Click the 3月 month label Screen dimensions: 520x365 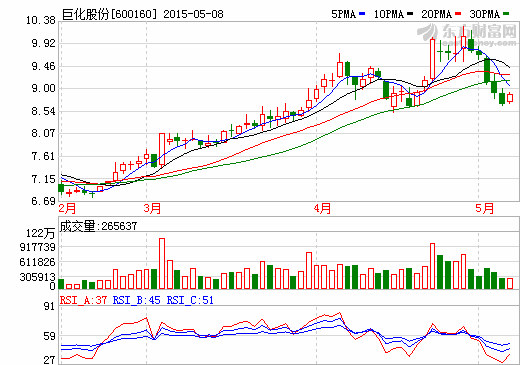pos(152,208)
